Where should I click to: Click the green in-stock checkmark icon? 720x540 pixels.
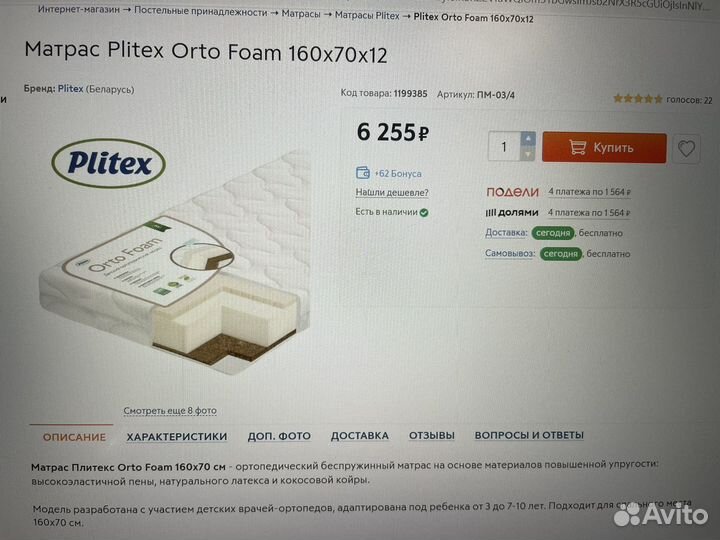(424, 213)
